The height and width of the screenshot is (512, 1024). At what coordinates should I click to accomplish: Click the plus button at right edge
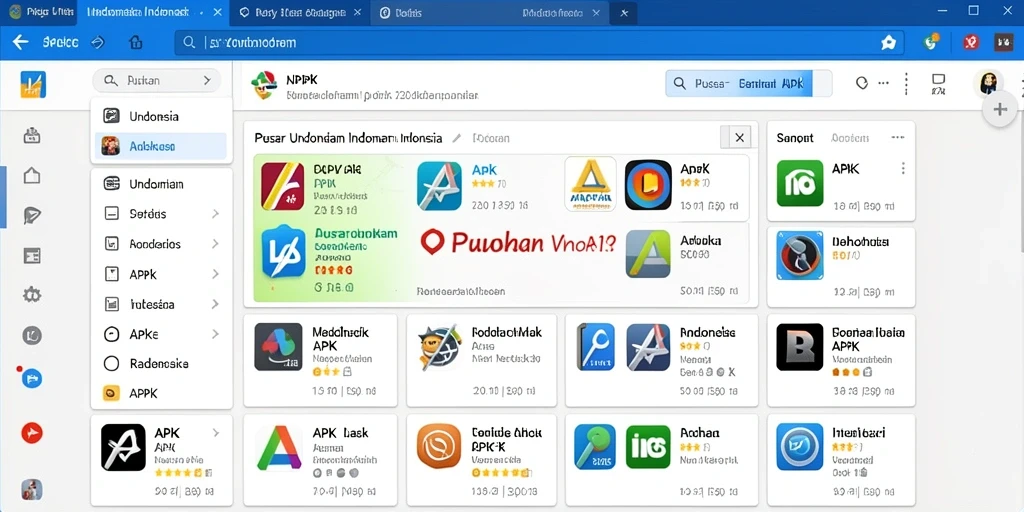point(1000,109)
